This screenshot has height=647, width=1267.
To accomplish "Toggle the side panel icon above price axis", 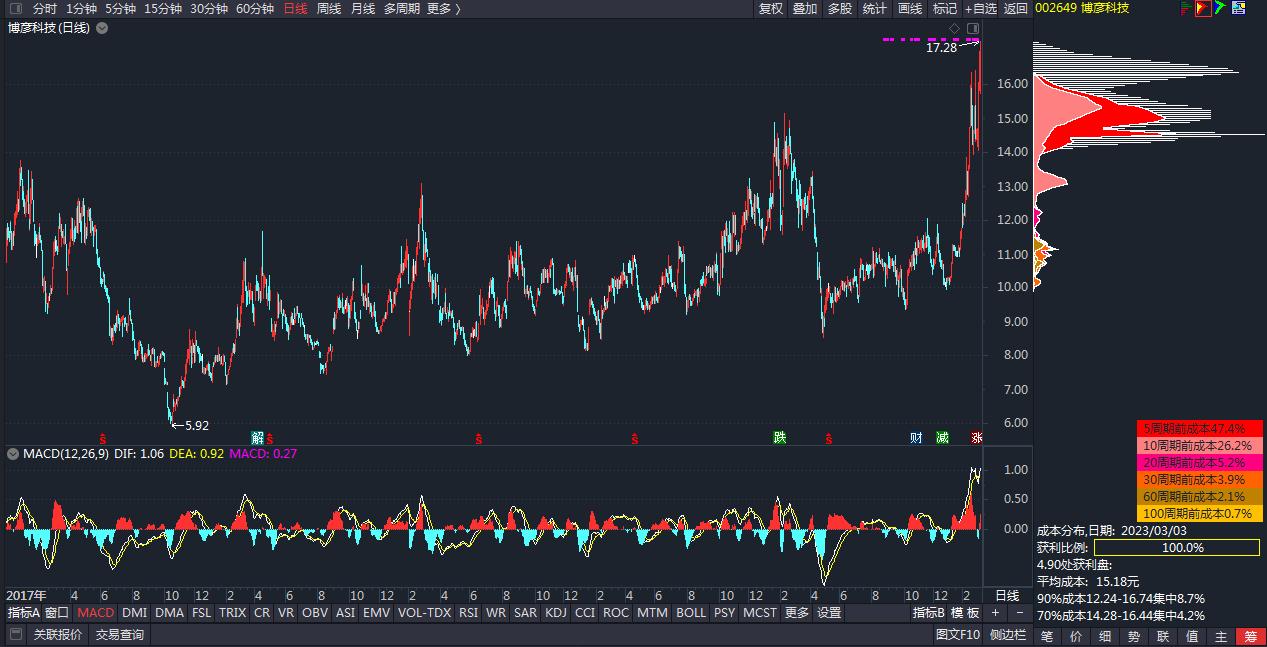I will (x=973, y=28).
